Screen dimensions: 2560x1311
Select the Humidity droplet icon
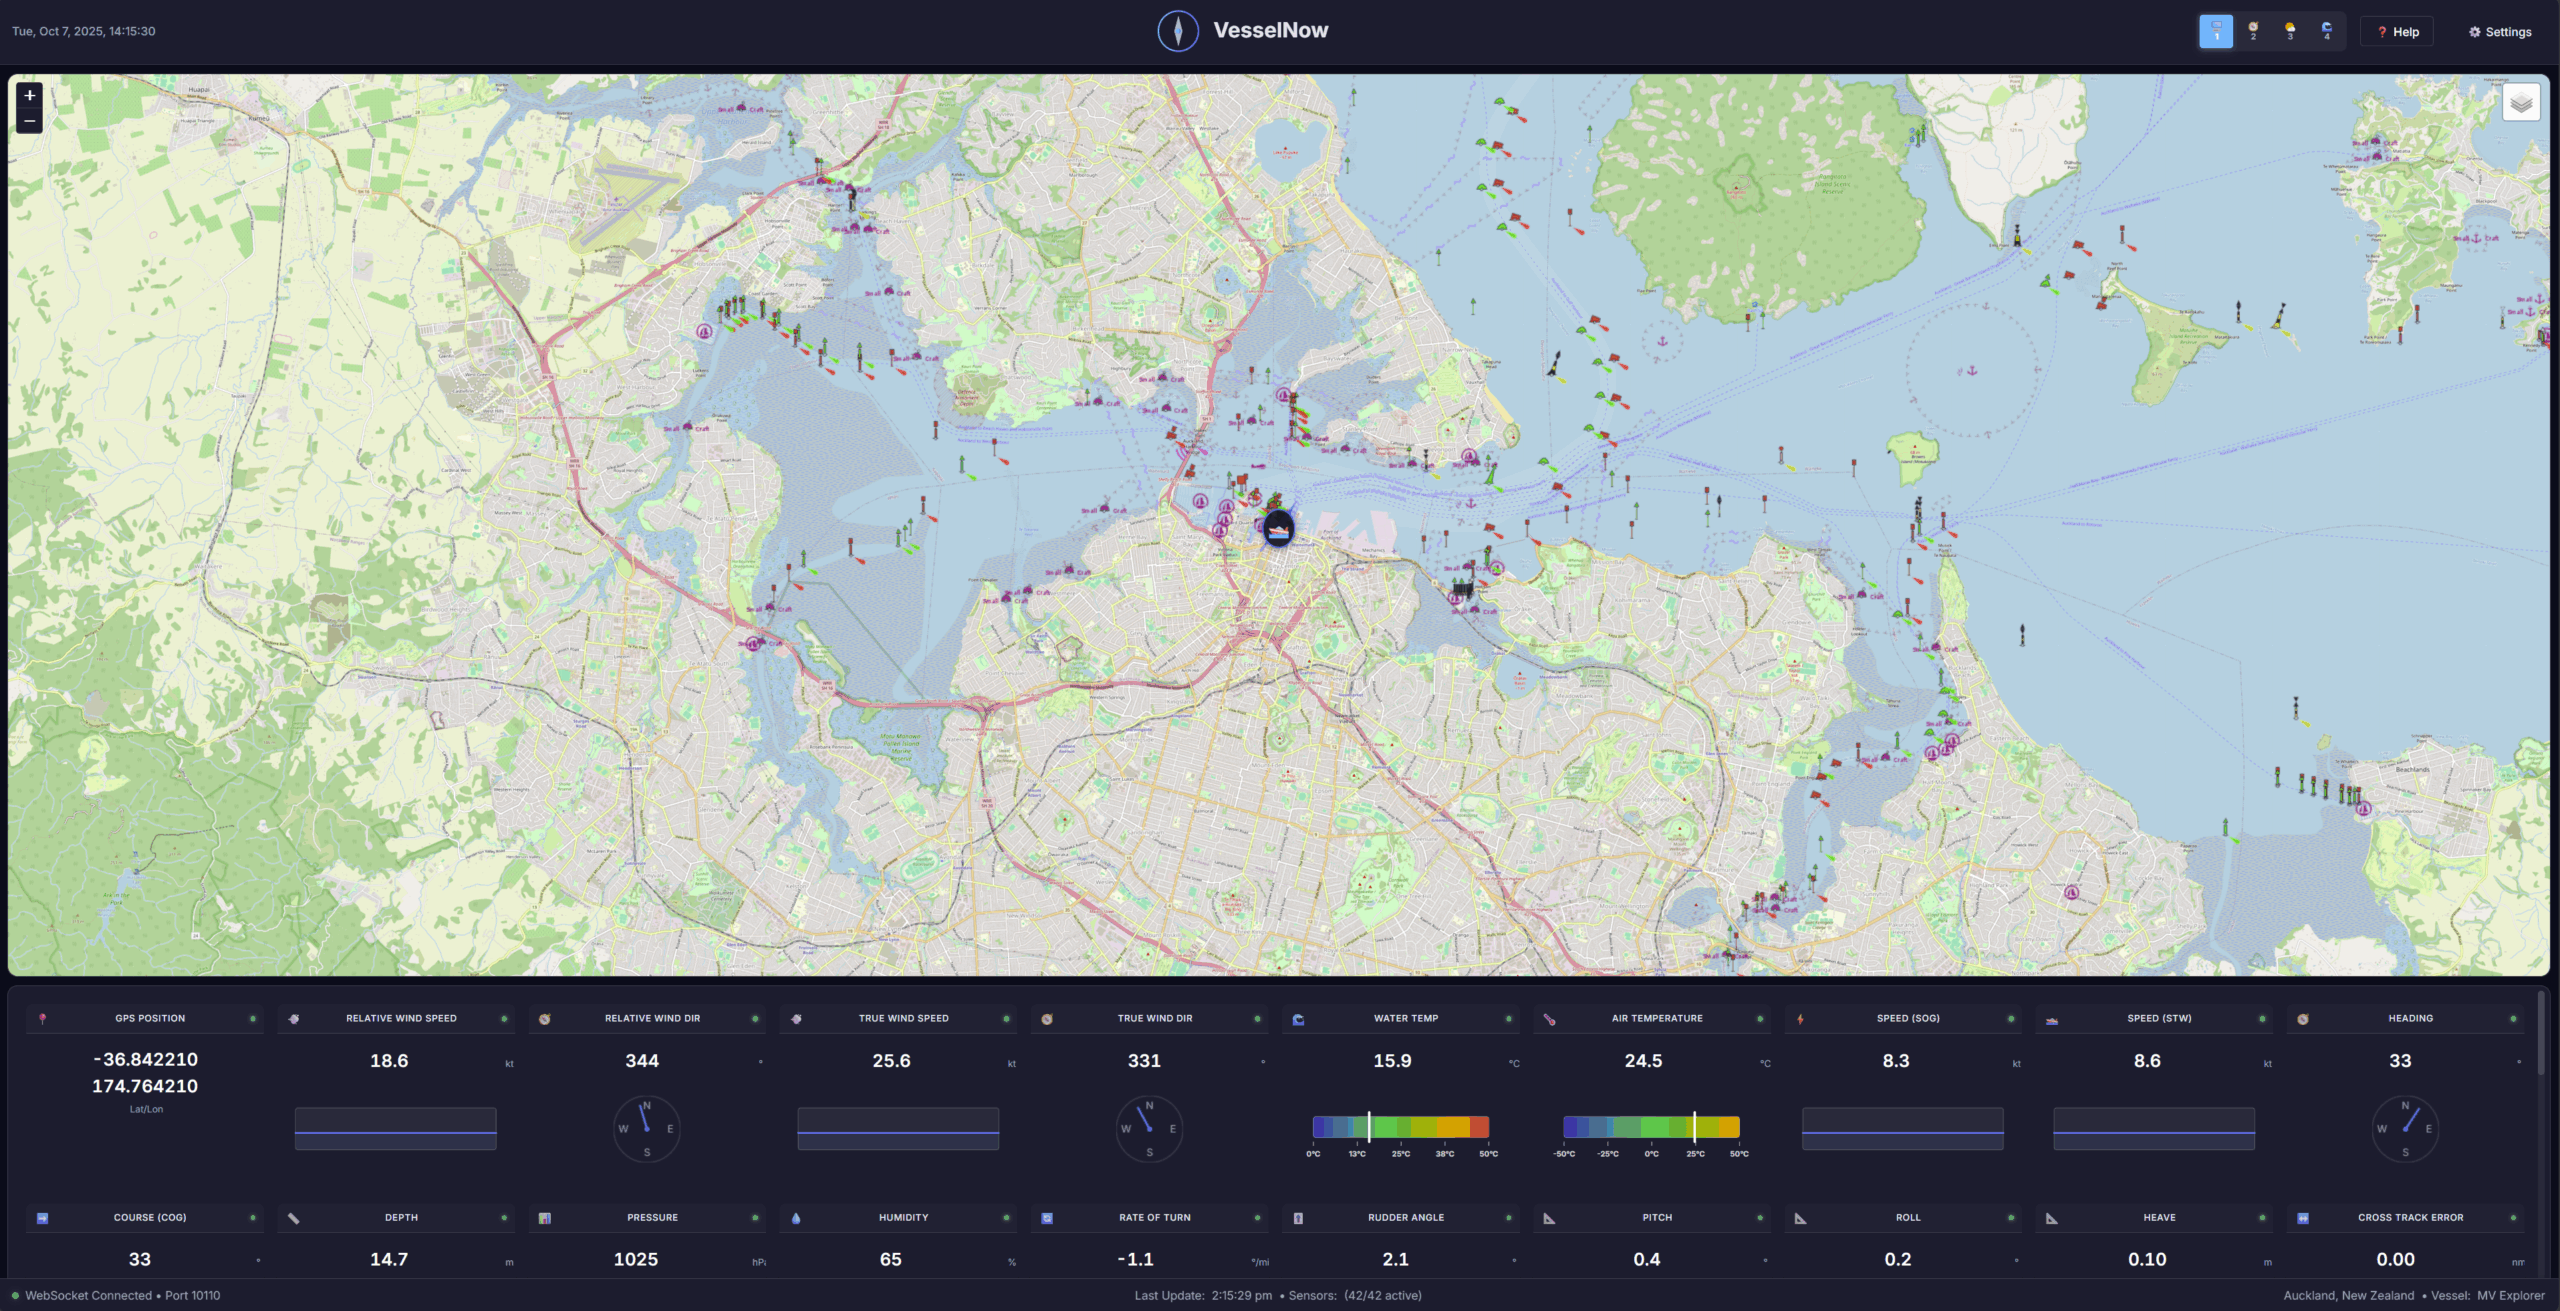(795, 1218)
